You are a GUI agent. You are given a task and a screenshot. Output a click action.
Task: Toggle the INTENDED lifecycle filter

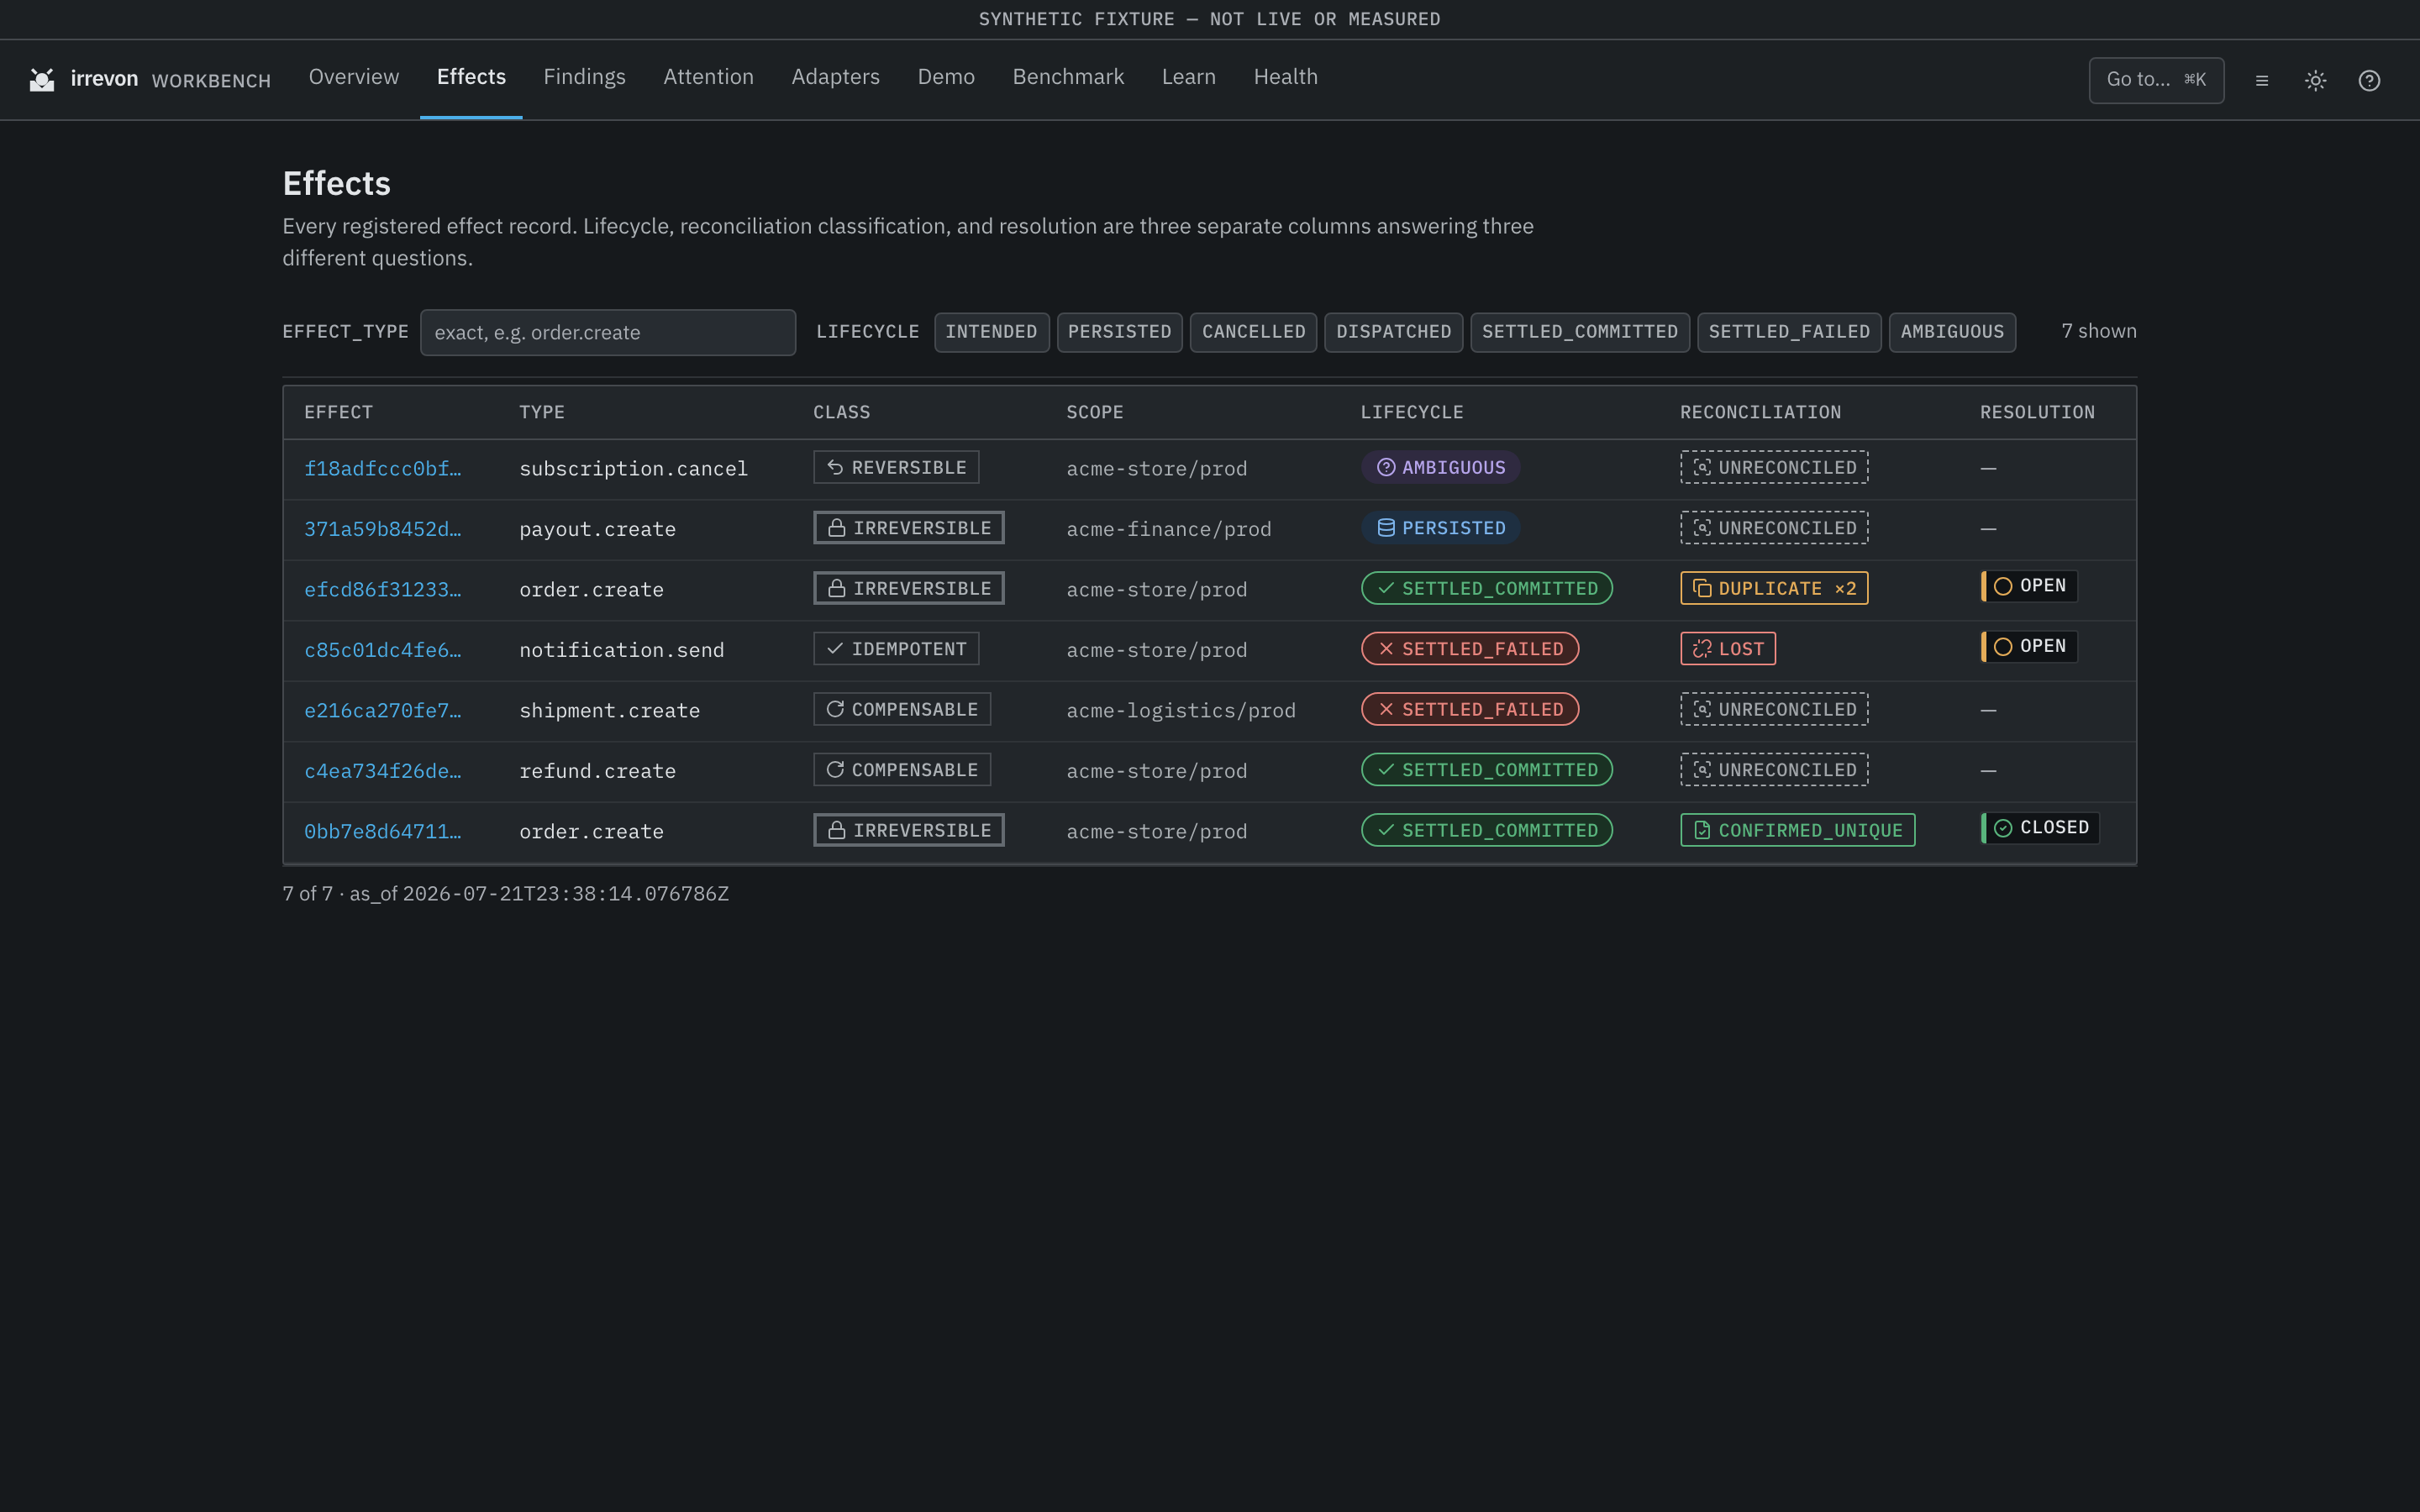pyautogui.click(x=991, y=332)
